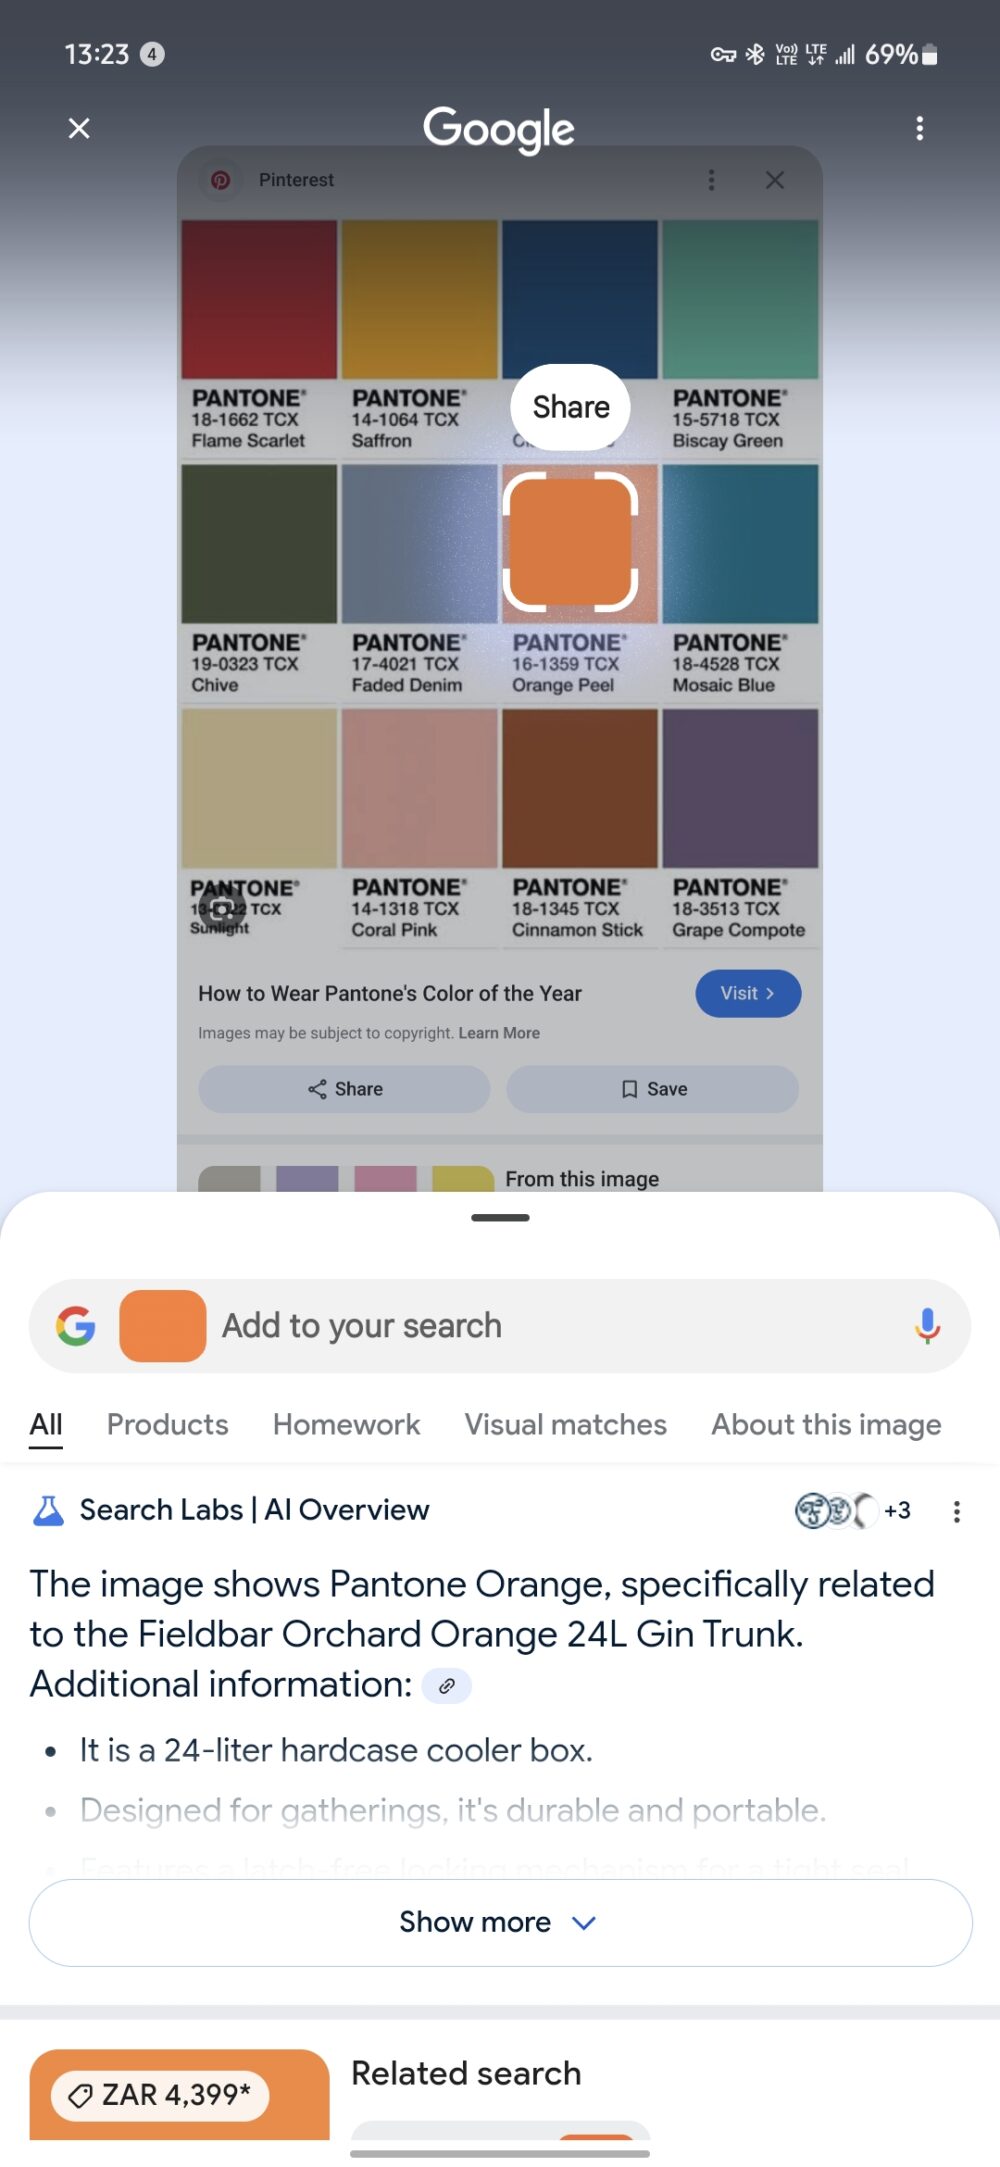Viewport: 1000px width, 2167px height.
Task: Open the three-dot menu on the image card
Action: [711, 180]
